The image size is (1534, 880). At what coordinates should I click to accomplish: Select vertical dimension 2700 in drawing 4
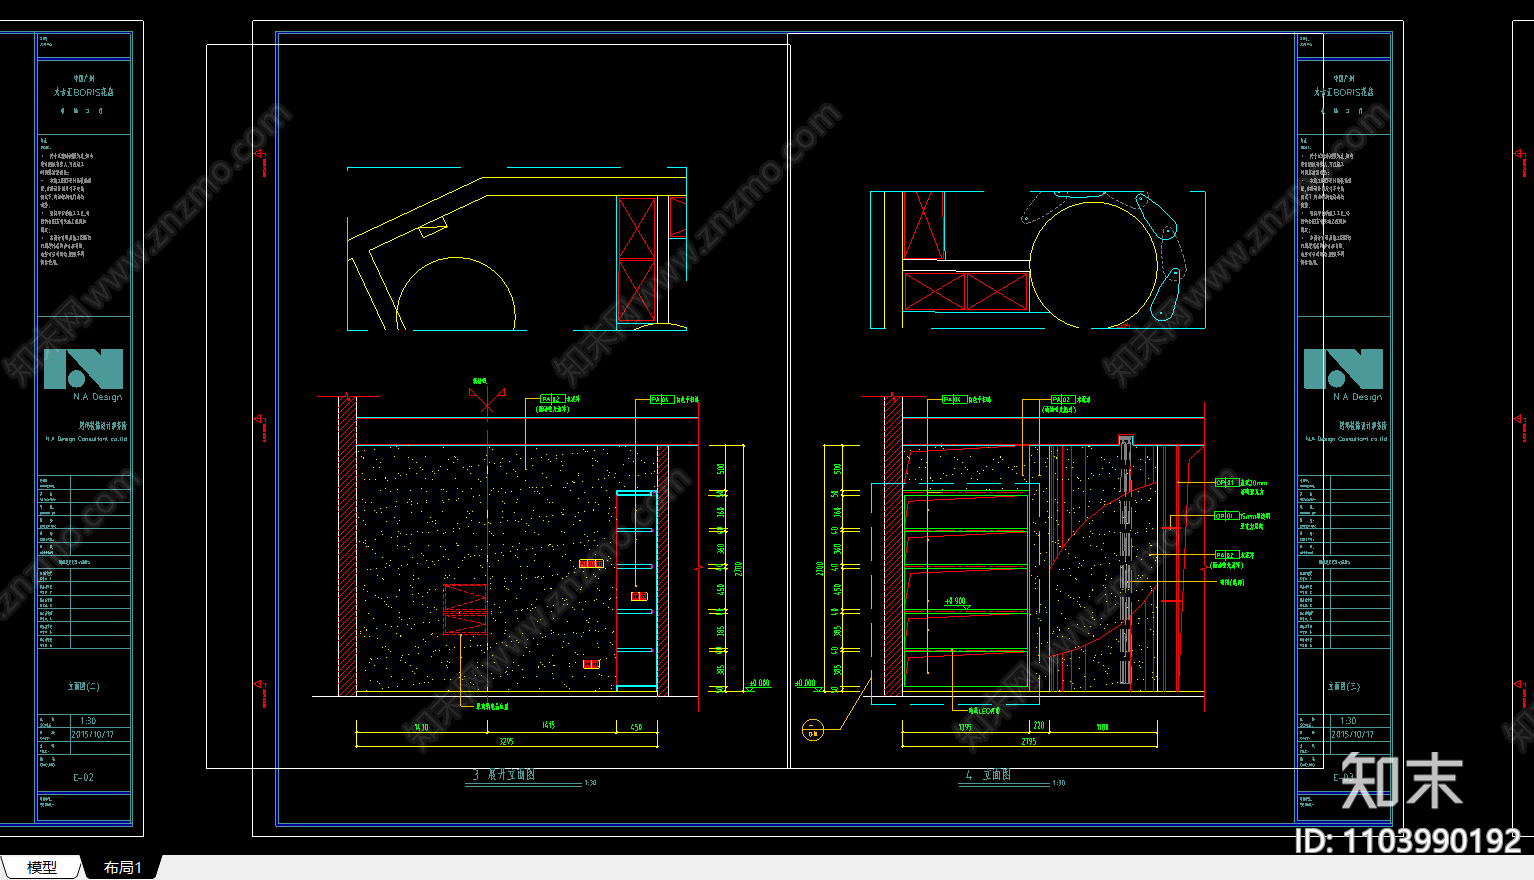pos(820,568)
